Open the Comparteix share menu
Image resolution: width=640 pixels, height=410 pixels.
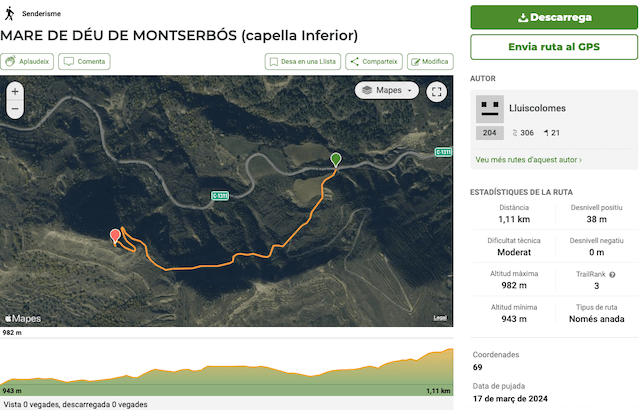point(374,61)
